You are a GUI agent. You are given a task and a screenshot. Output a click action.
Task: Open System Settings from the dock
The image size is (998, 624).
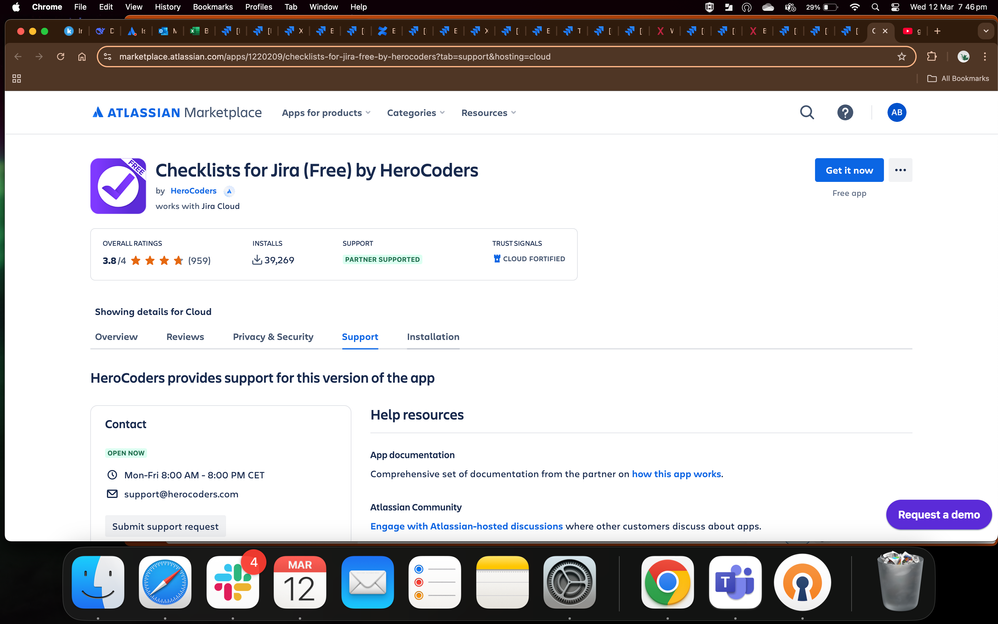coord(570,582)
